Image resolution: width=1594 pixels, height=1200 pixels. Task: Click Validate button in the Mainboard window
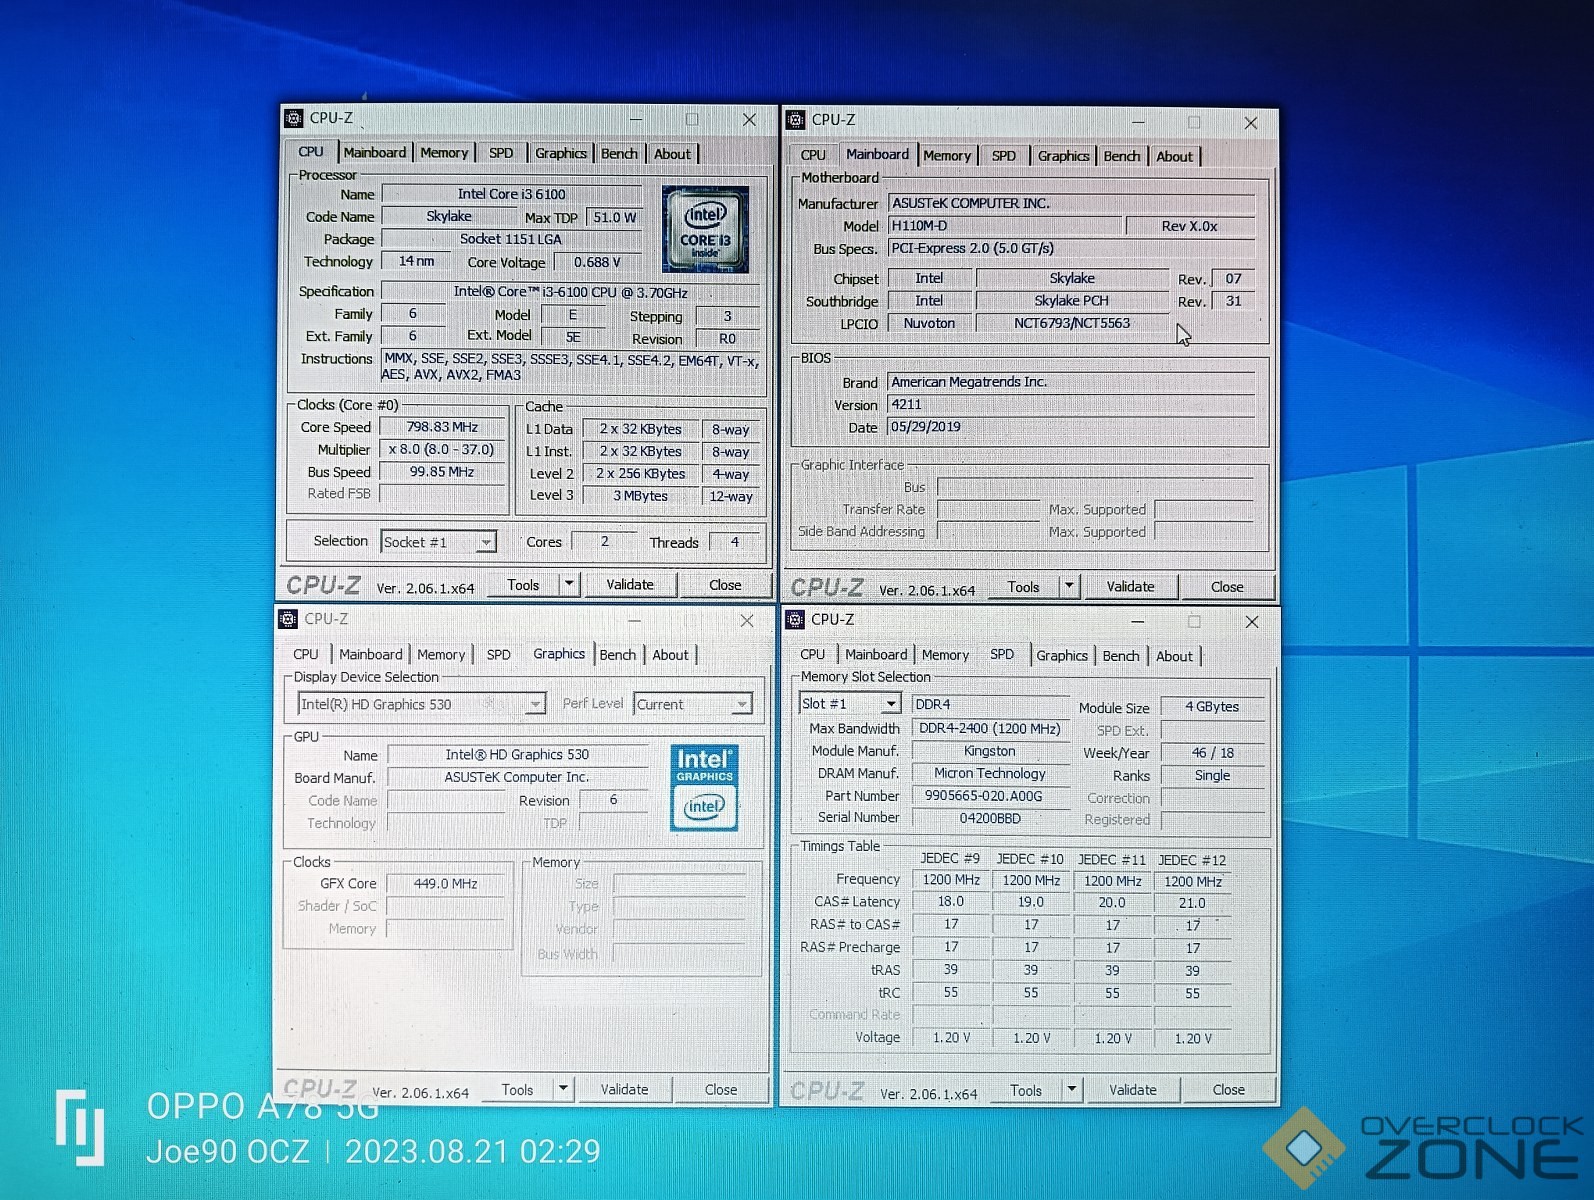[x=1130, y=587]
